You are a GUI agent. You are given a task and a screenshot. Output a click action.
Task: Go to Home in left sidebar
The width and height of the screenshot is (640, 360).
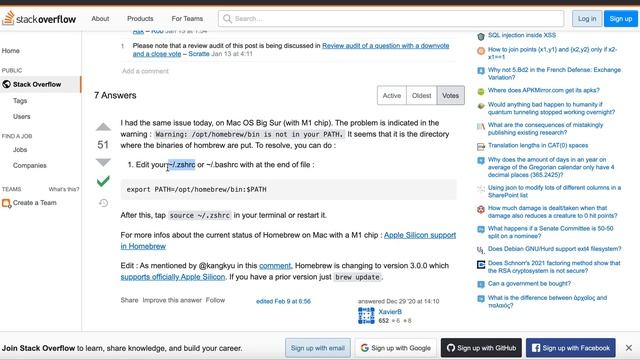(x=11, y=51)
